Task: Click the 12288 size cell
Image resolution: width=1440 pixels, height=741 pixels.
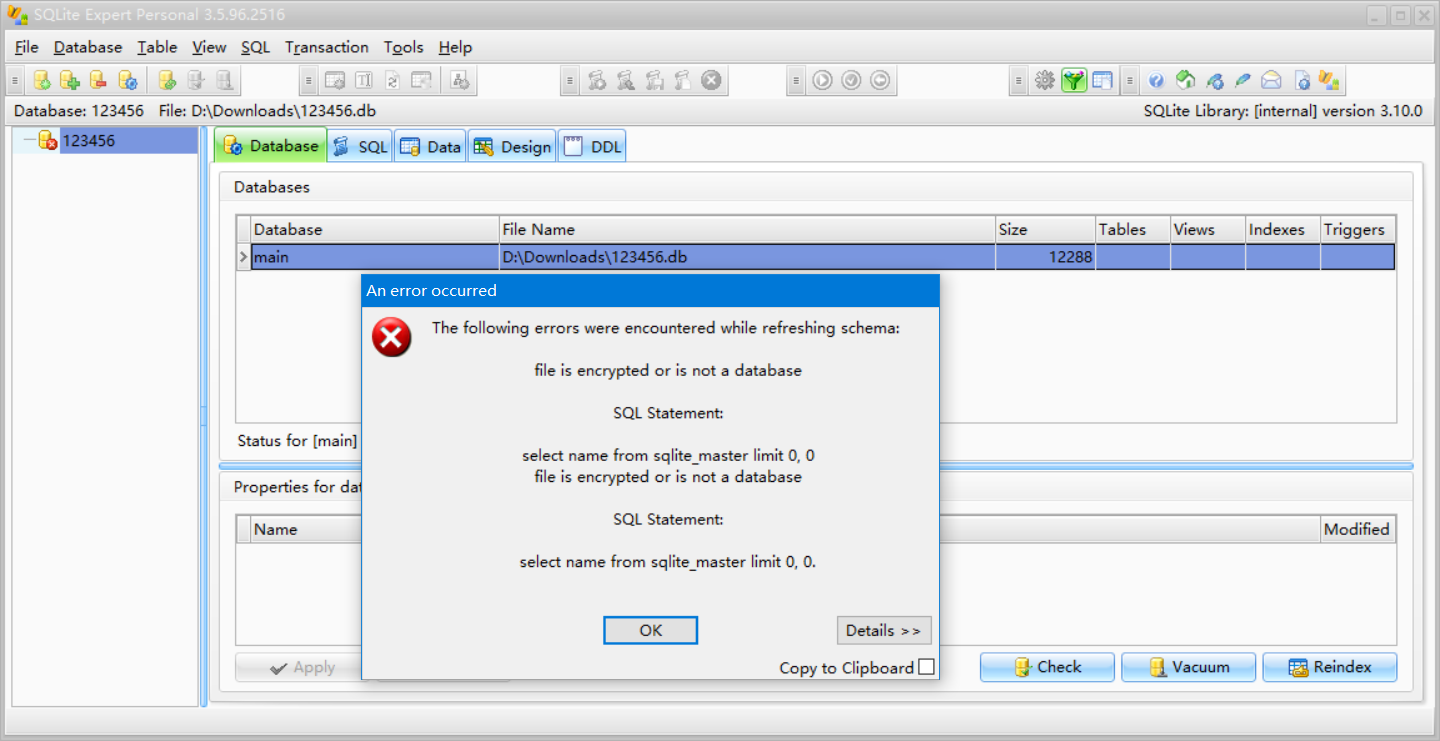Action: (1045, 257)
